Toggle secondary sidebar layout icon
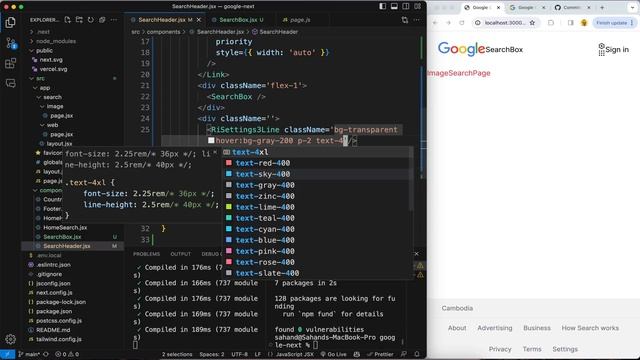 point(406,6)
